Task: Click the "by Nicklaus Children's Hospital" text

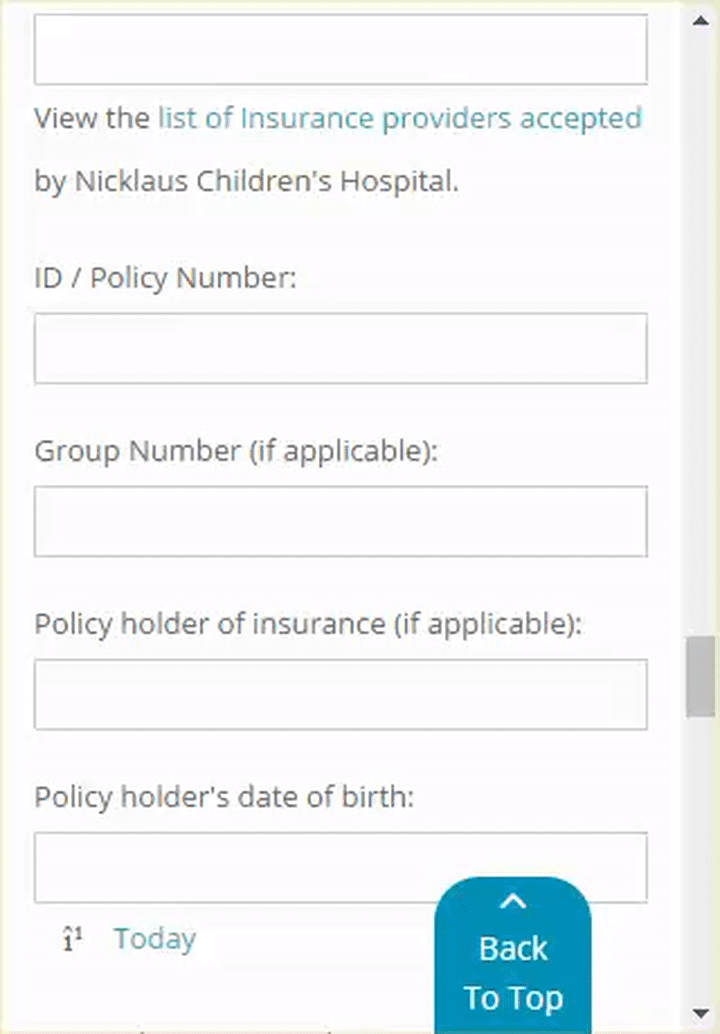Action: 246,183
